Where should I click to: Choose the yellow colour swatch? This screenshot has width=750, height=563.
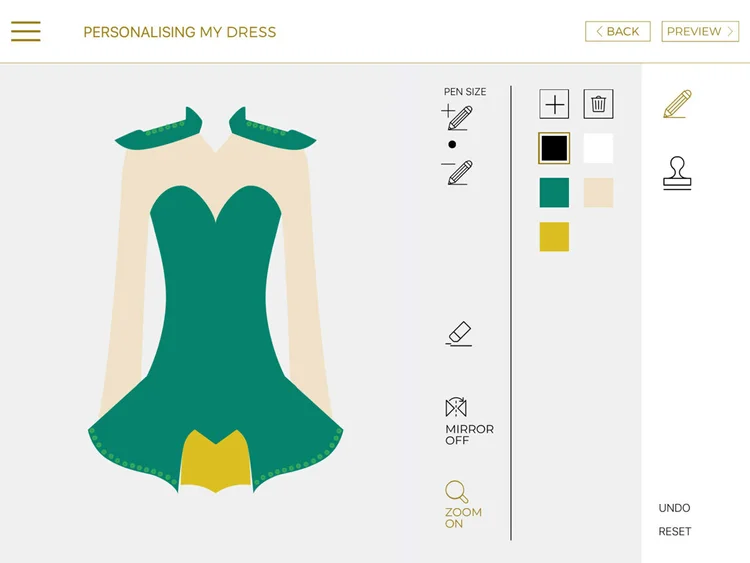[554, 236]
